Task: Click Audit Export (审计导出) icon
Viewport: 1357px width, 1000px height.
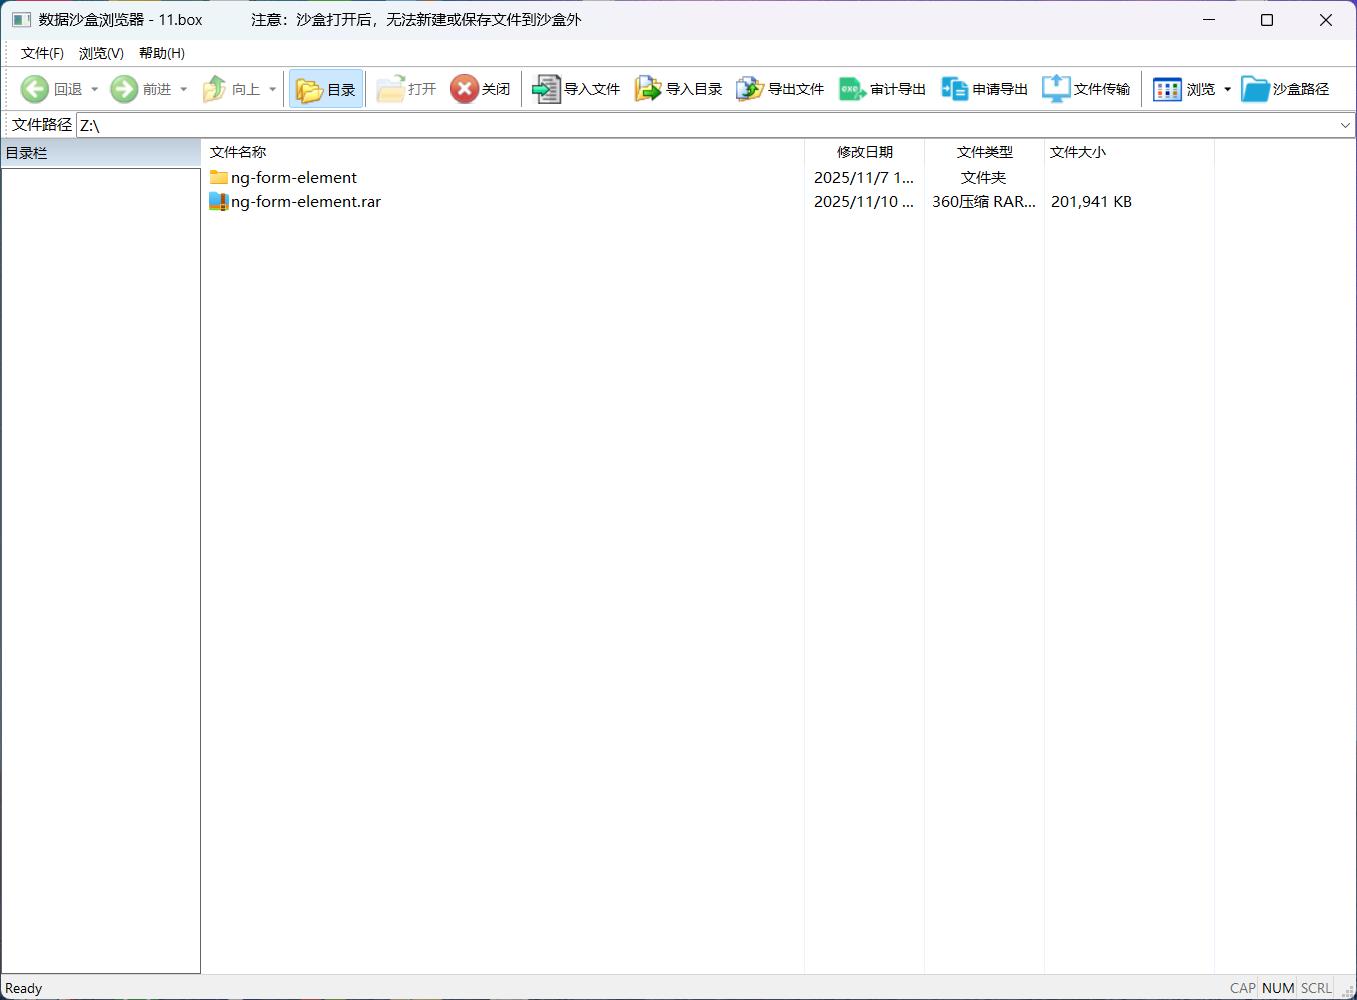Action: click(x=852, y=89)
